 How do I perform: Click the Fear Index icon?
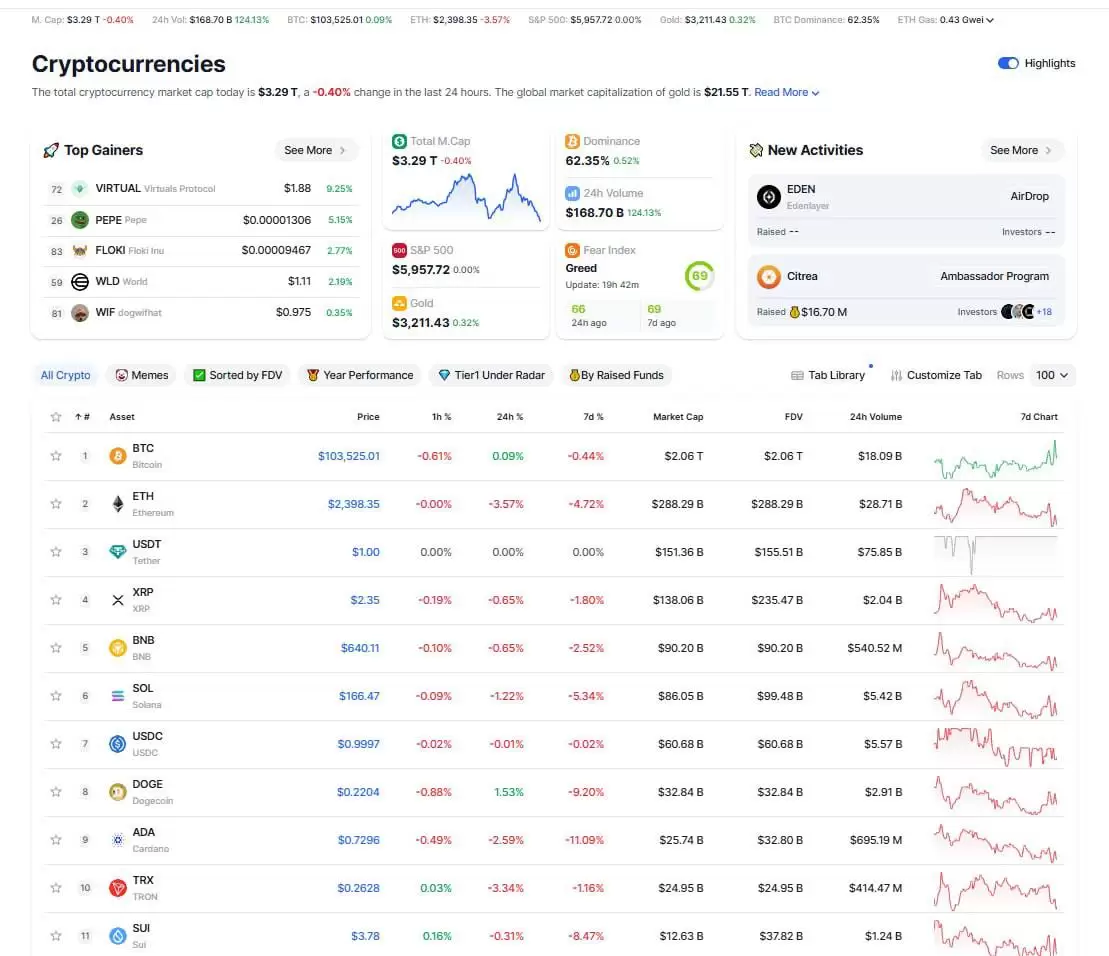tap(572, 250)
